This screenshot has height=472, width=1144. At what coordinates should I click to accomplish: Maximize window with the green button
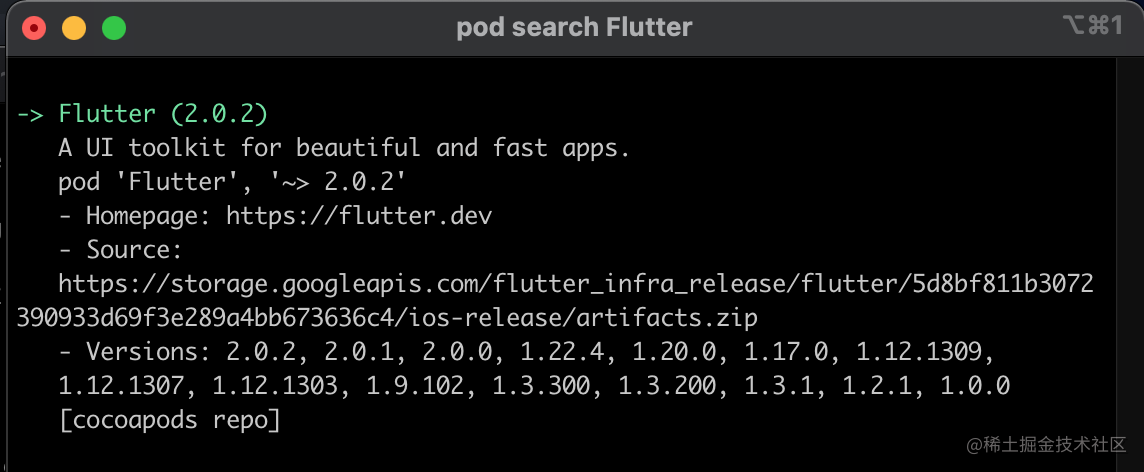[x=114, y=28]
